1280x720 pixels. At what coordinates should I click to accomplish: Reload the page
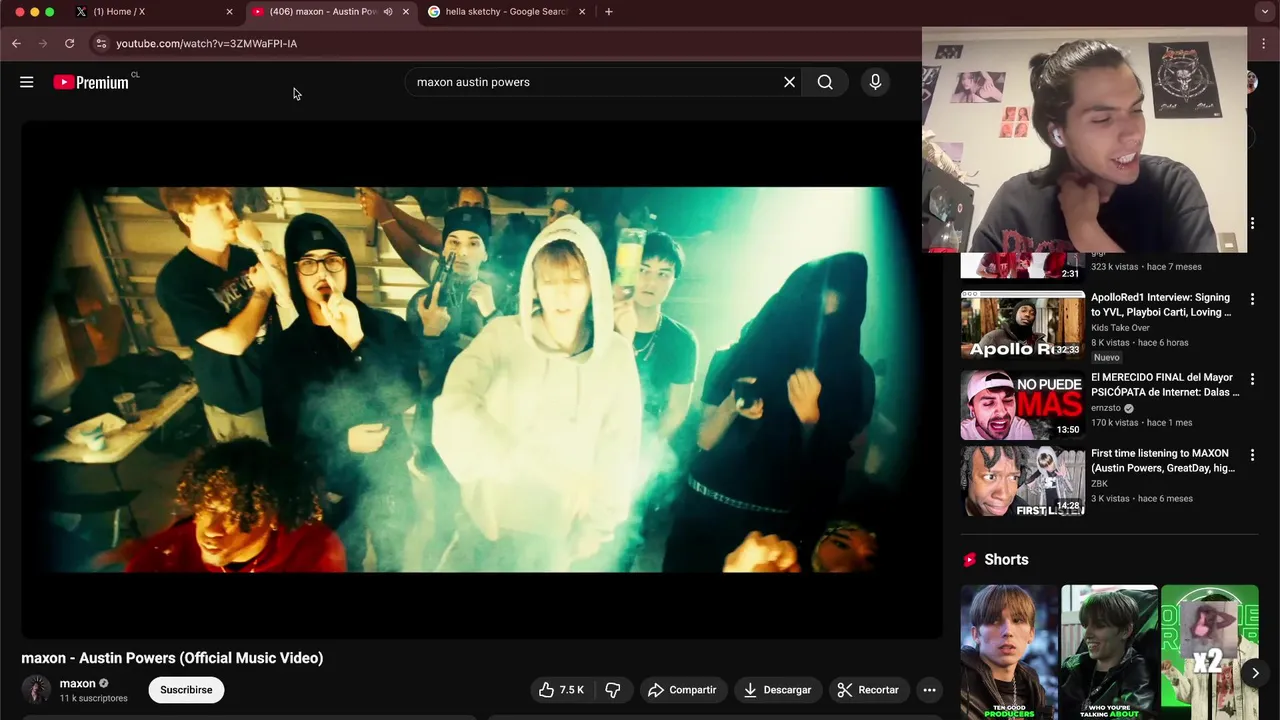(x=69, y=43)
